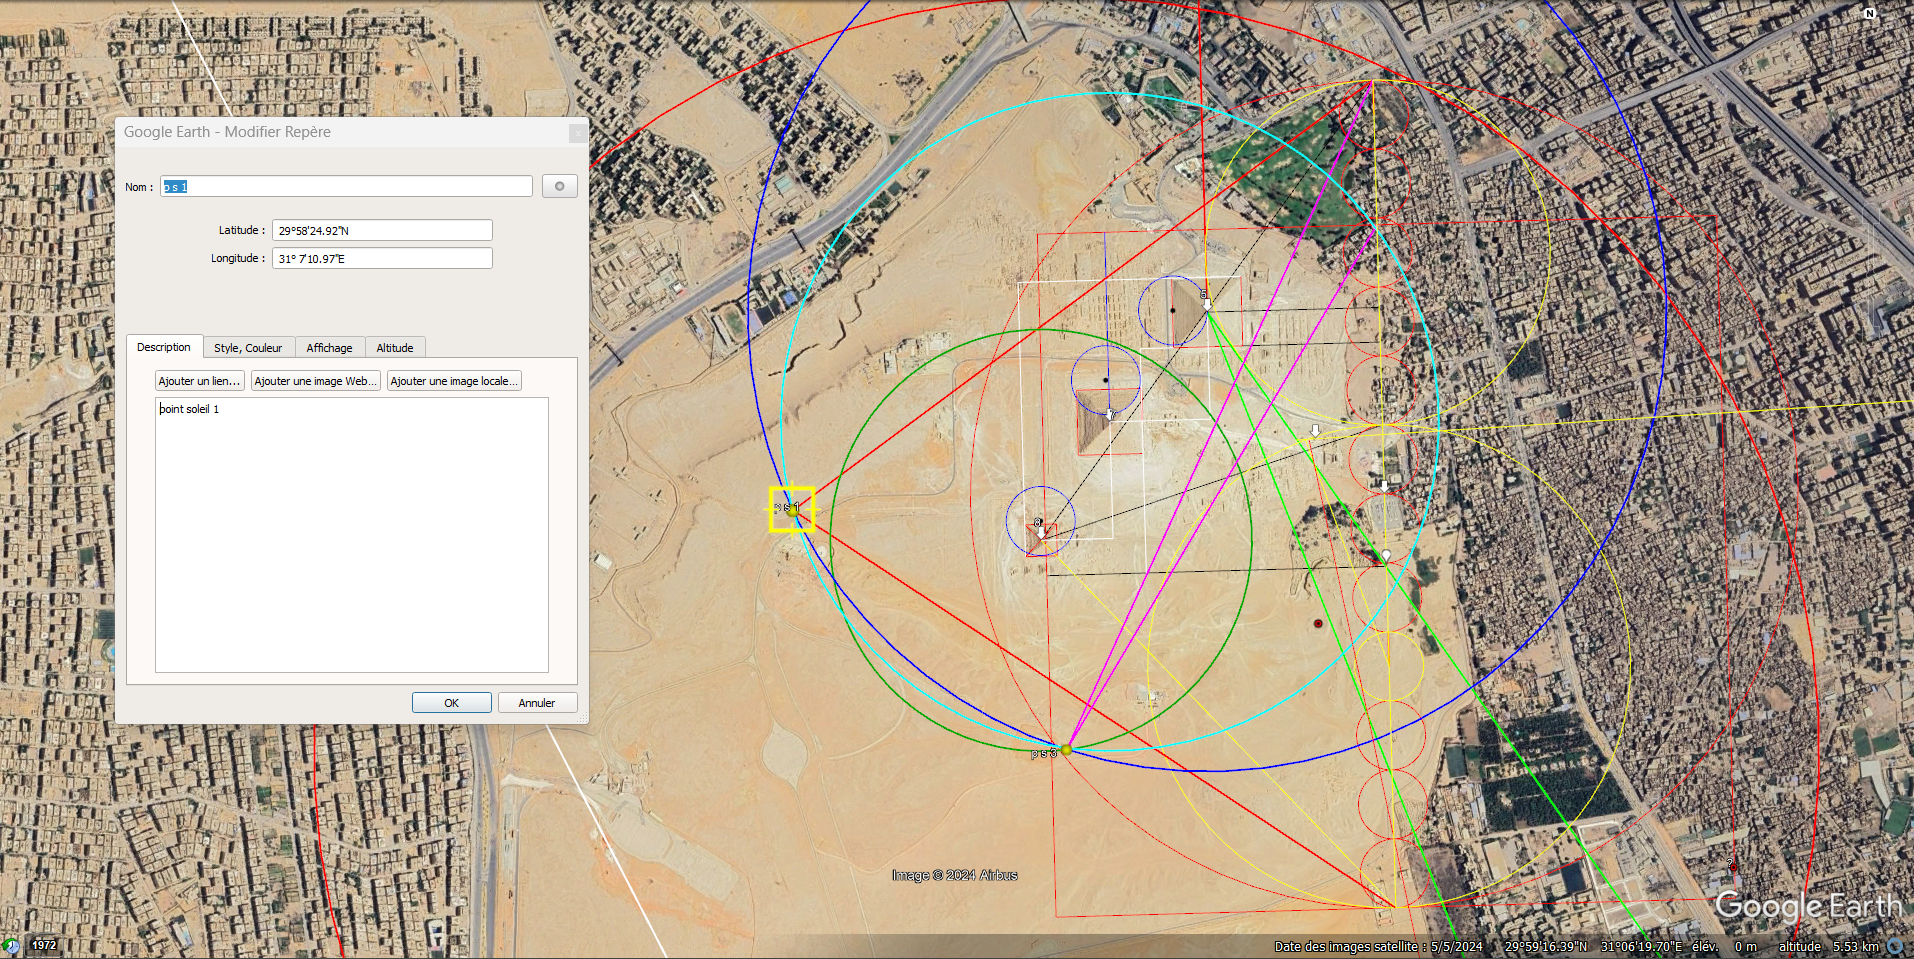The width and height of the screenshot is (1914, 959).
Task: Click the satellite imagery date 5/5/2024
Action: 1456,946
